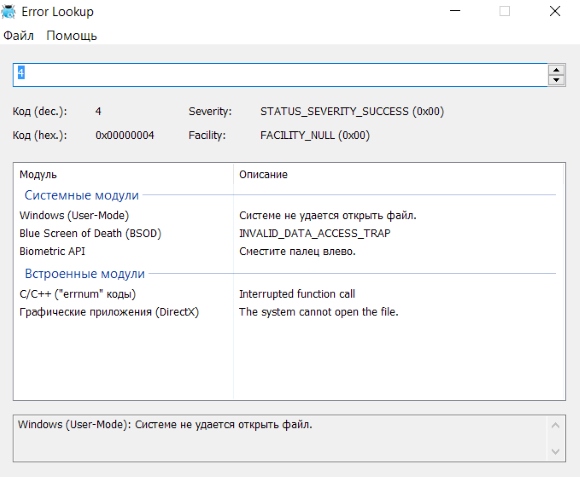Viewport: 580px width, 477px height.
Task: Collapse the Системные модули group header
Action: [x=81, y=195]
